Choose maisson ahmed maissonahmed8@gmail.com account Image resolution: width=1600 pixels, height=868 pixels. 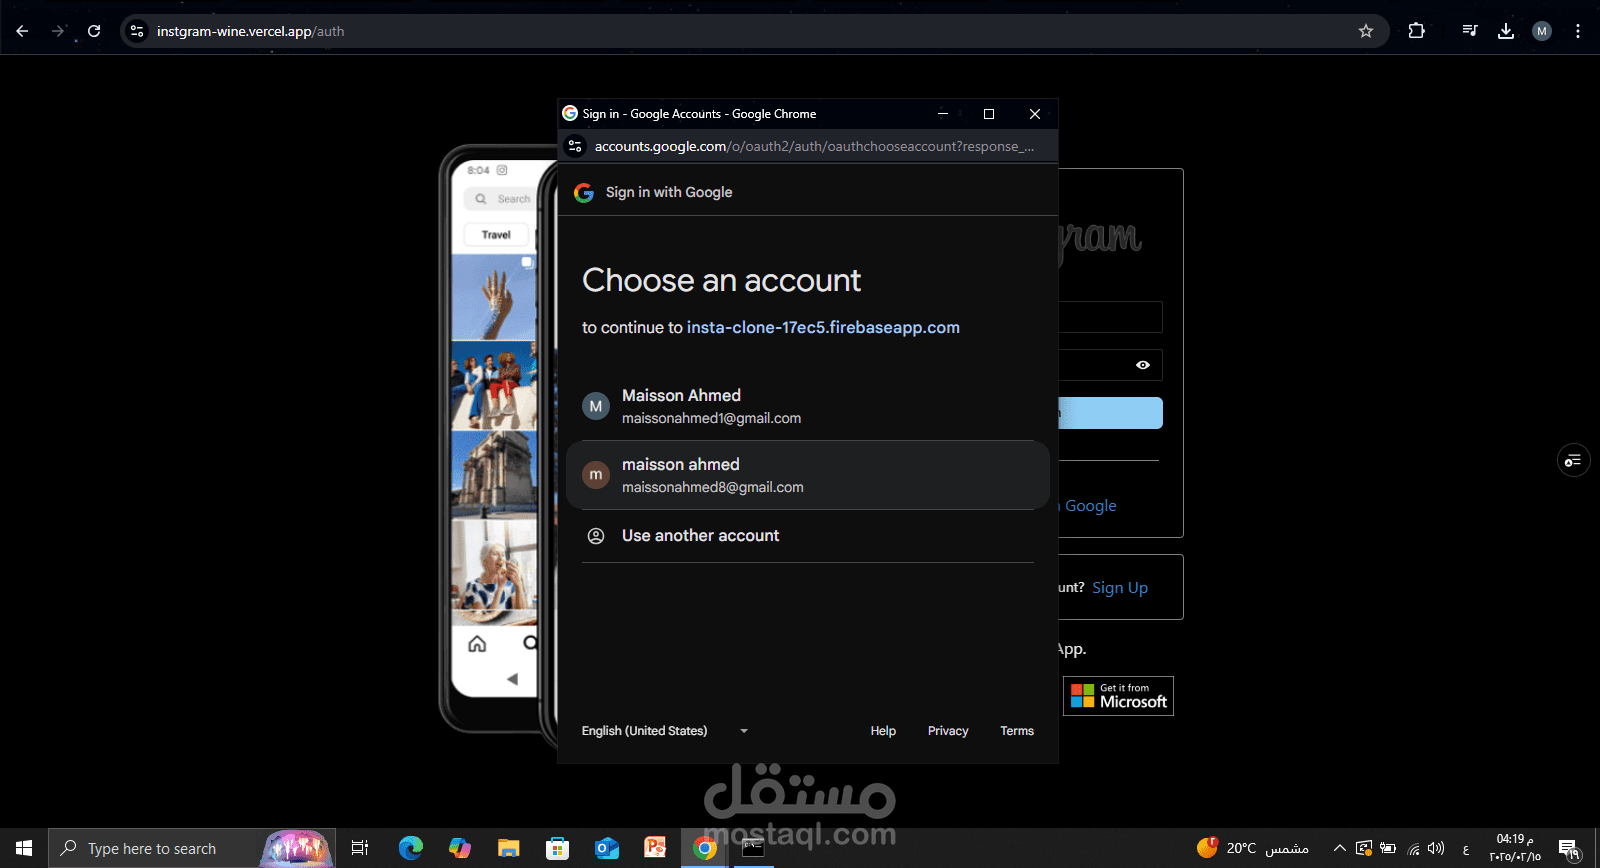tap(808, 475)
